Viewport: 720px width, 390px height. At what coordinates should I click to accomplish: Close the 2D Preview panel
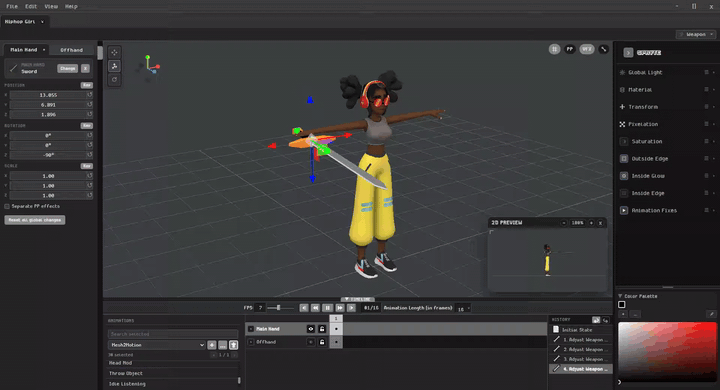coord(600,223)
